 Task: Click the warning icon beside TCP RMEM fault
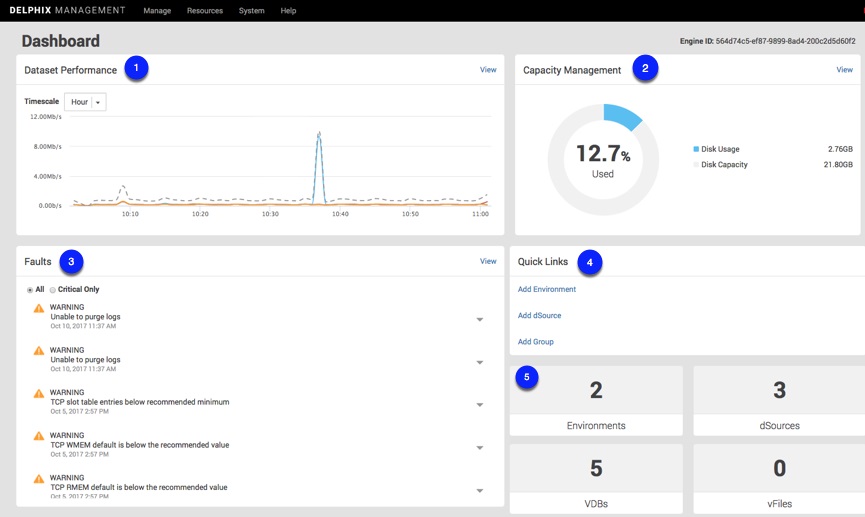pos(39,480)
